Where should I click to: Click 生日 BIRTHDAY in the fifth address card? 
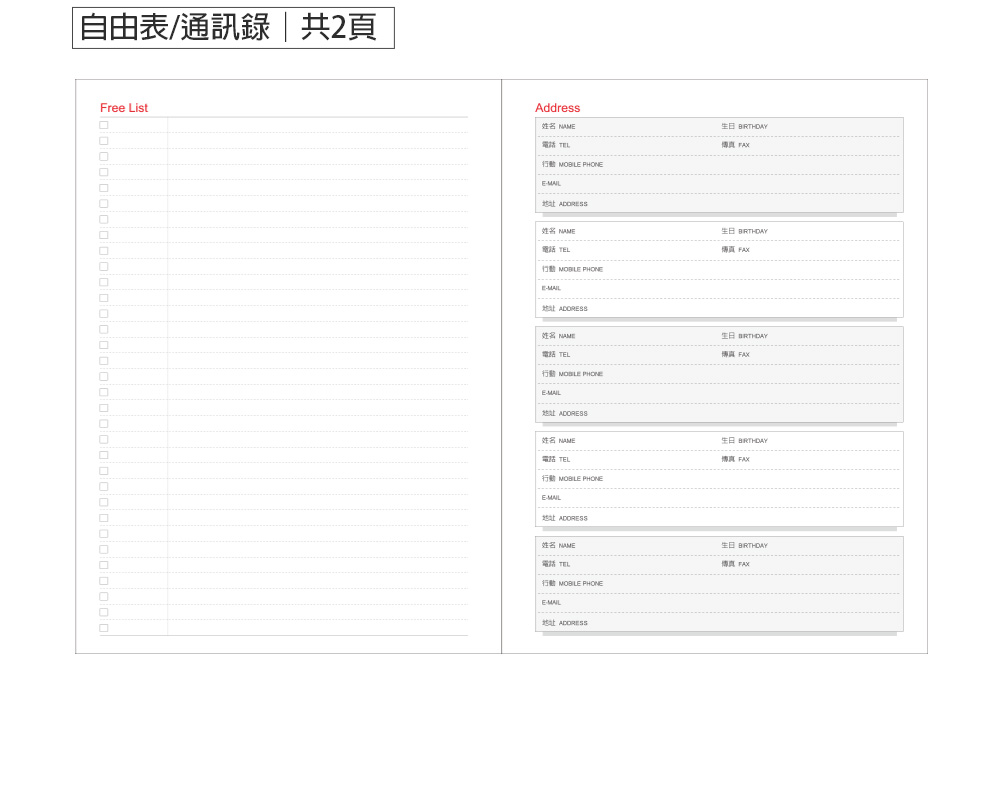coord(744,545)
